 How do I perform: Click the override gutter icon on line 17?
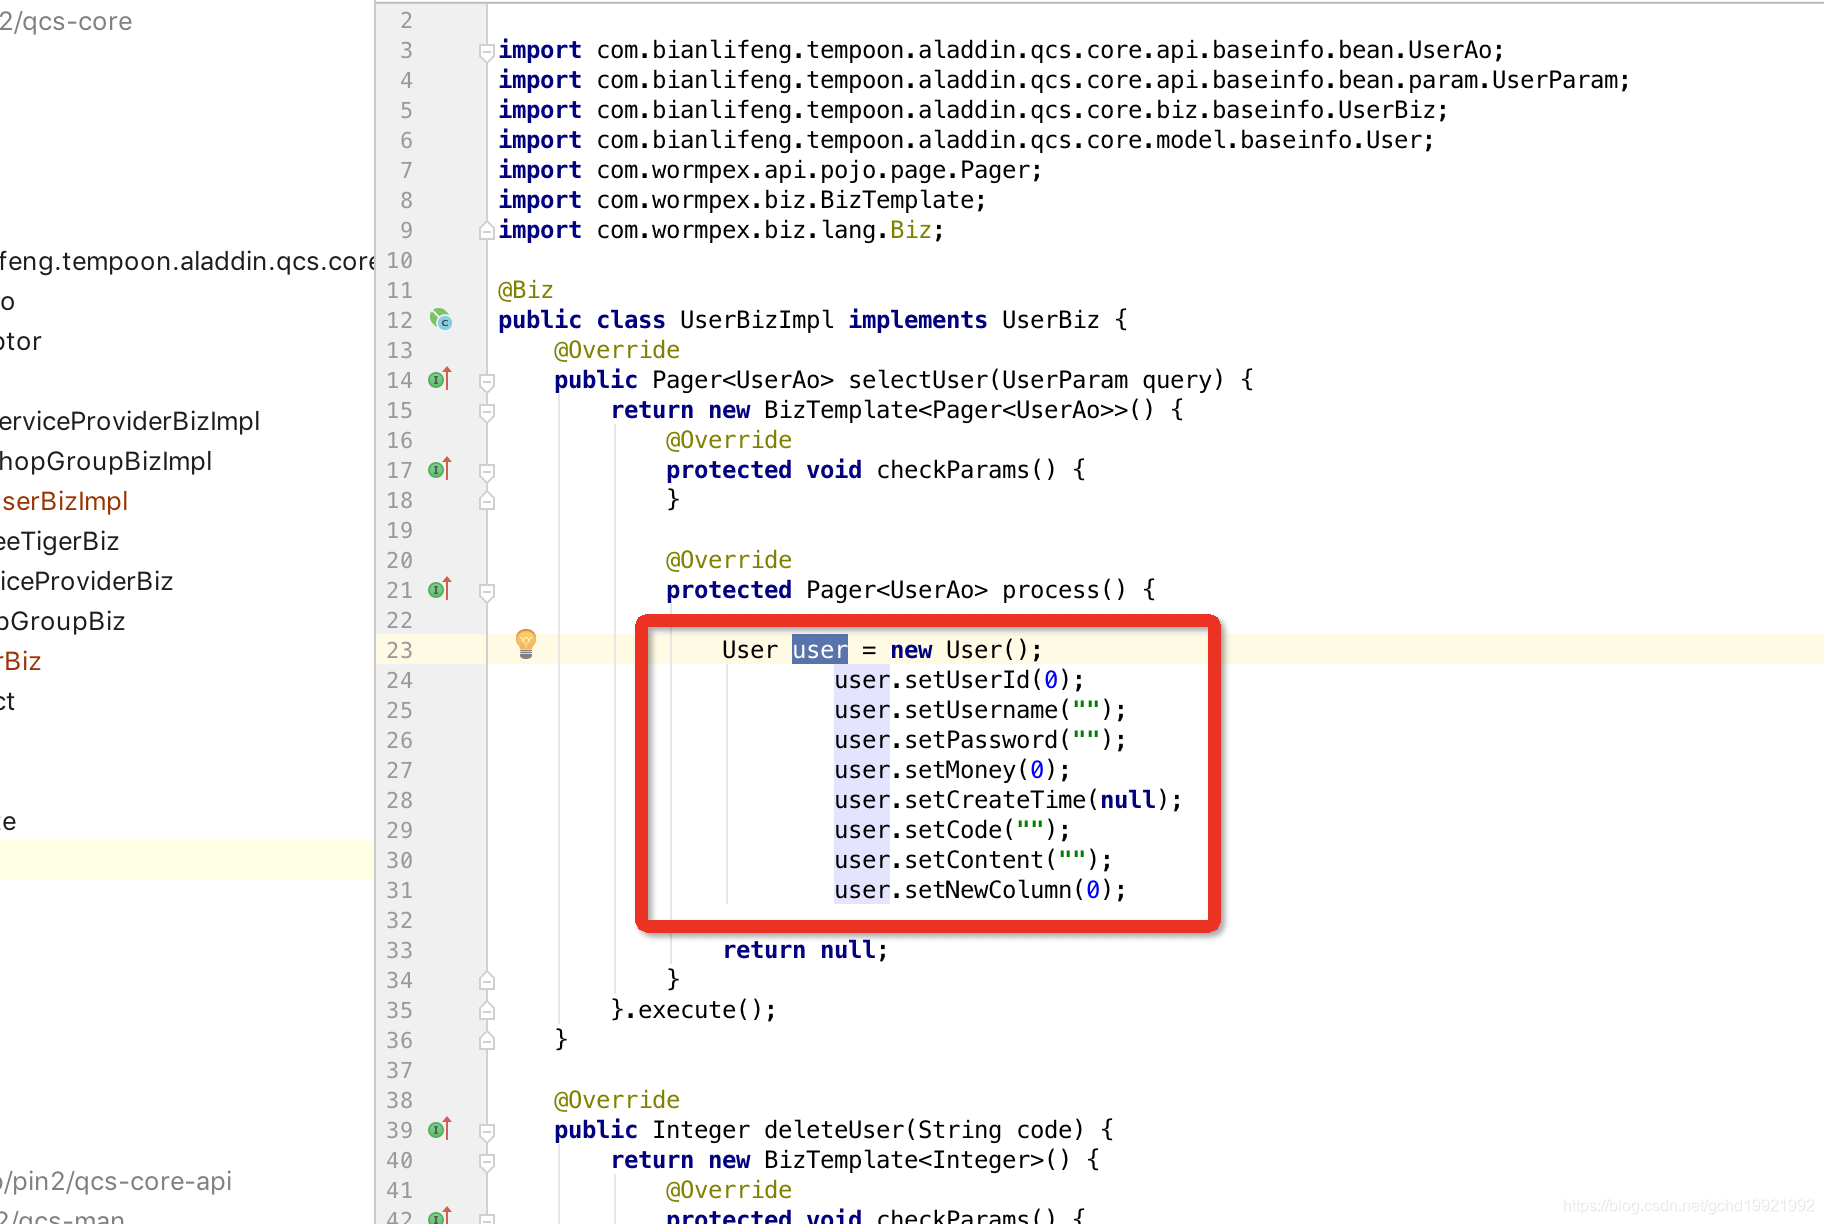(441, 469)
